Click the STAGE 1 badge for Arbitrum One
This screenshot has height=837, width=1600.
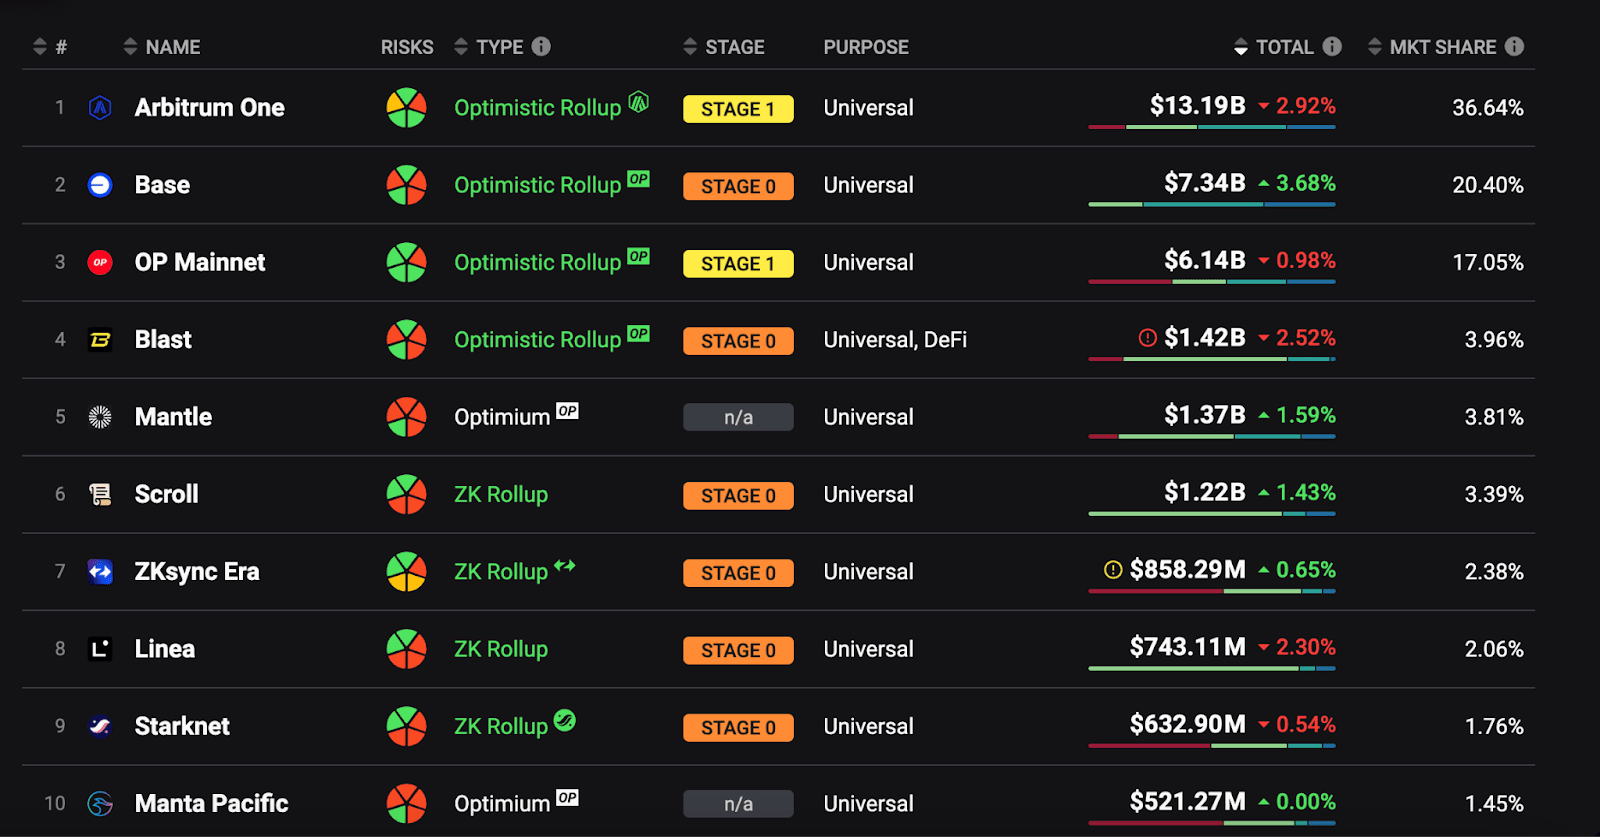tap(738, 109)
